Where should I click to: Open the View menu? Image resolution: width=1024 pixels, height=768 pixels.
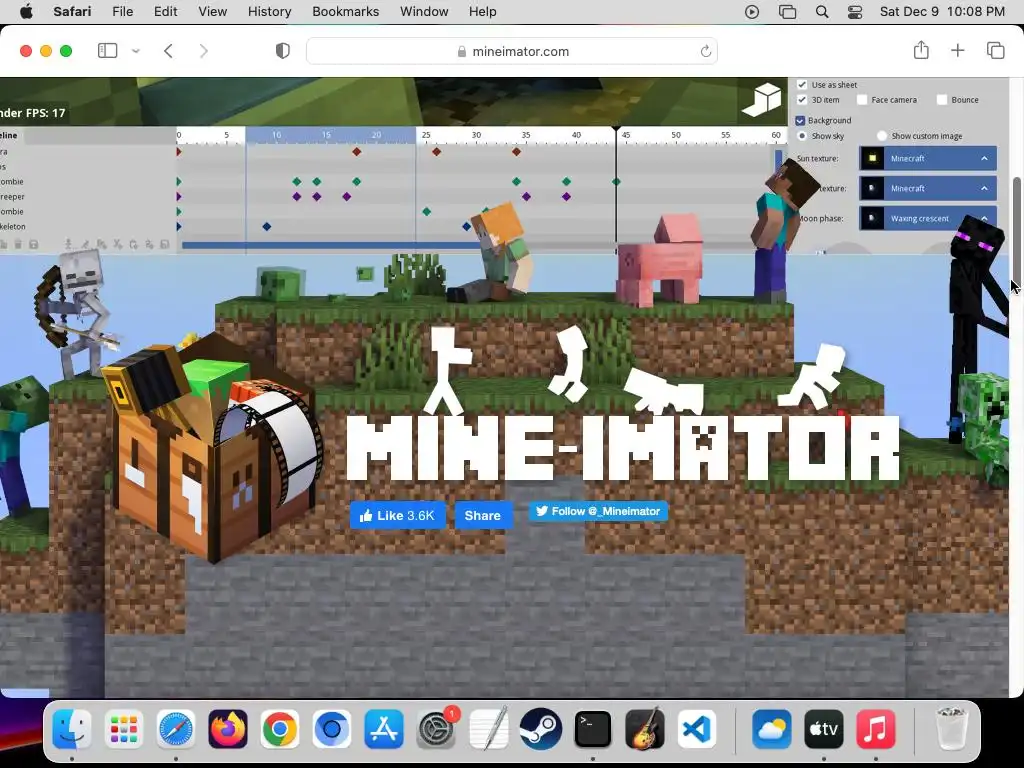212,12
